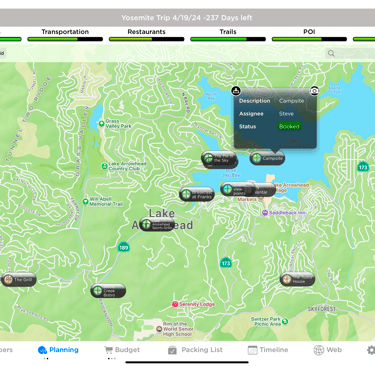The width and height of the screenshot is (375, 366).
Task: Tap the share icon on the Campsite popup
Action: tap(236, 90)
